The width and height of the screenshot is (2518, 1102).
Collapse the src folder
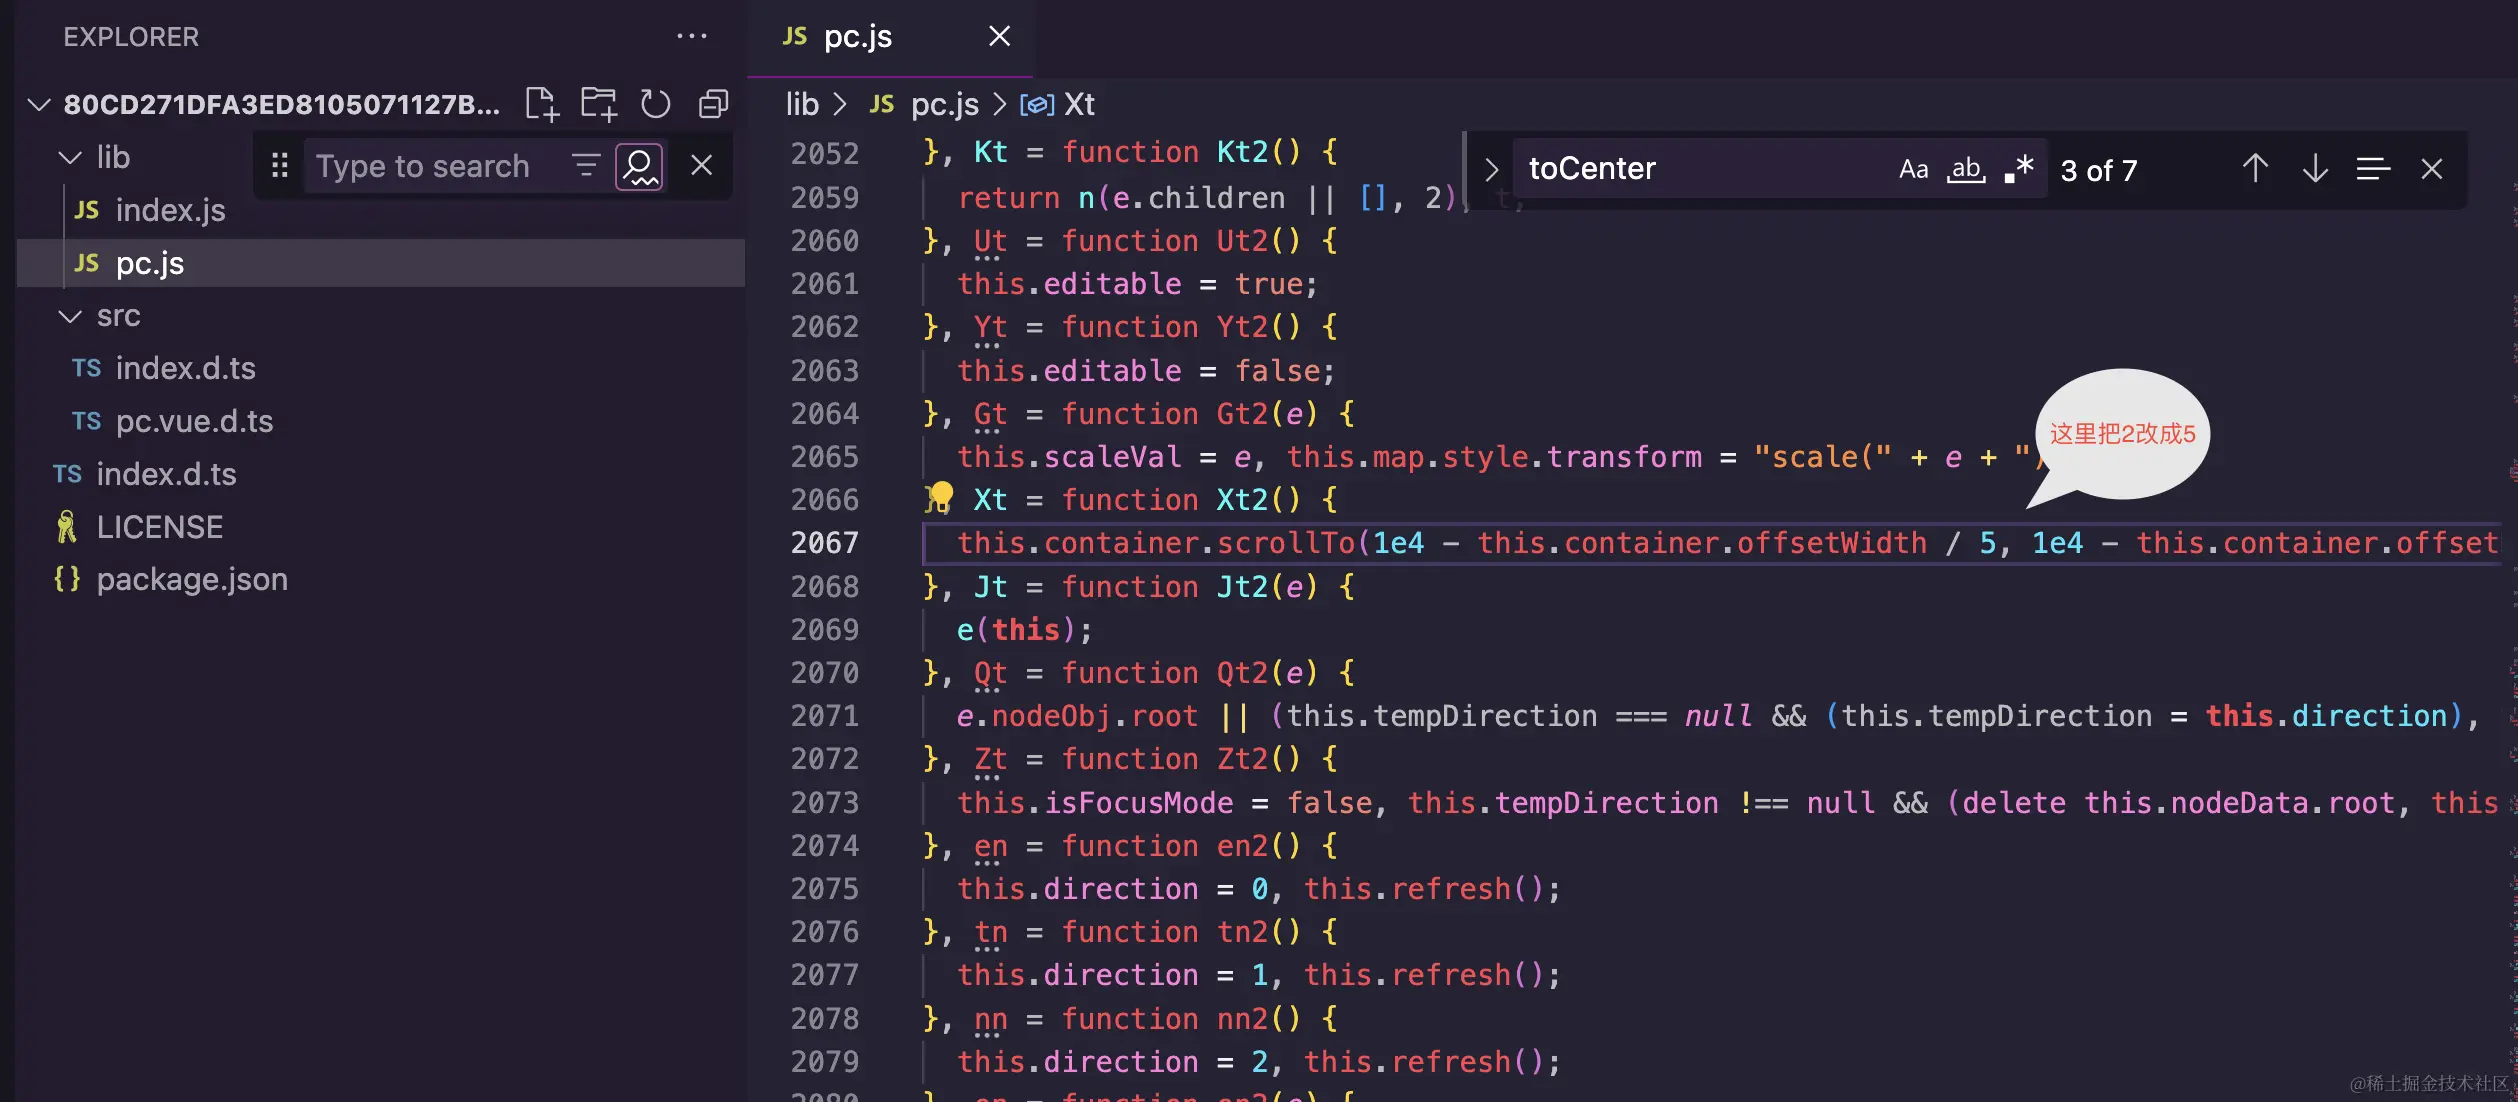[70, 316]
